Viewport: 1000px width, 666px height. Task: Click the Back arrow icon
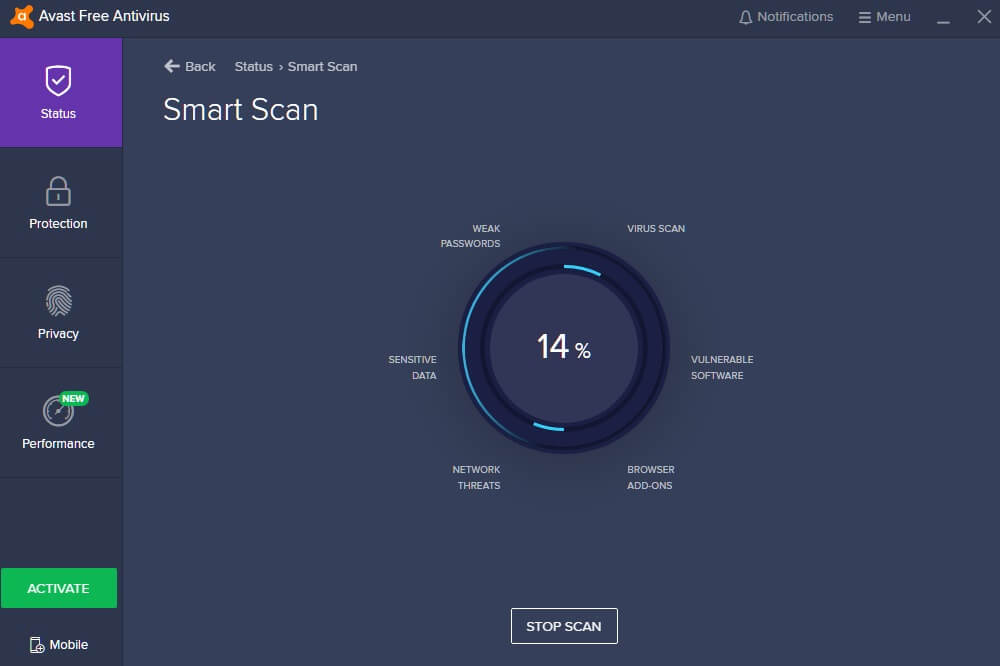[172, 66]
